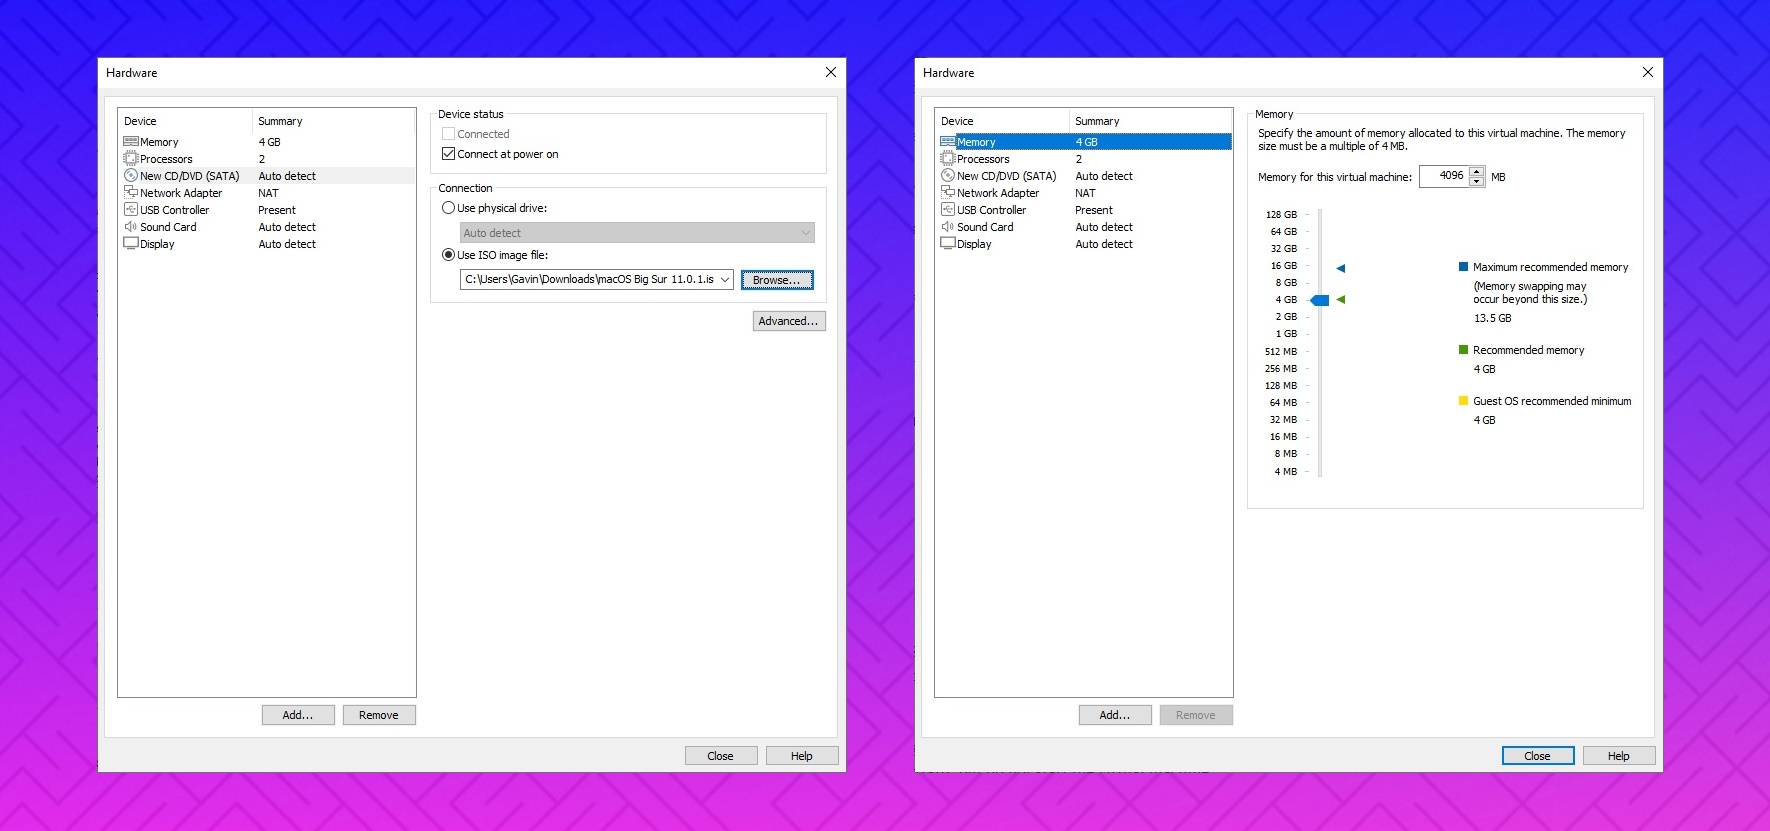Click USB Controller icon in right Hardware window
Image resolution: width=1770 pixels, height=831 pixels.
click(947, 209)
